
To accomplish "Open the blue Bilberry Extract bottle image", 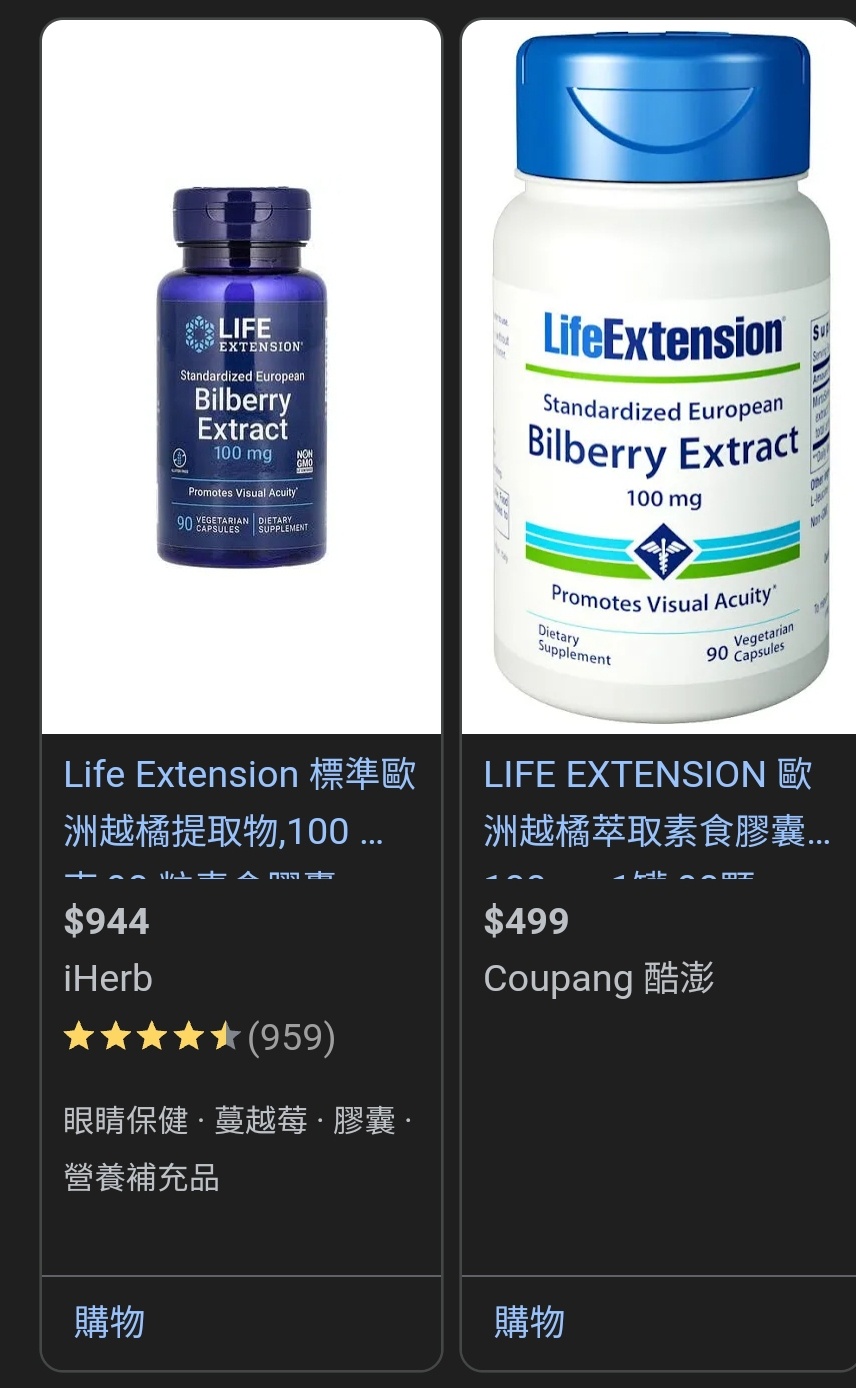I will click(241, 377).
